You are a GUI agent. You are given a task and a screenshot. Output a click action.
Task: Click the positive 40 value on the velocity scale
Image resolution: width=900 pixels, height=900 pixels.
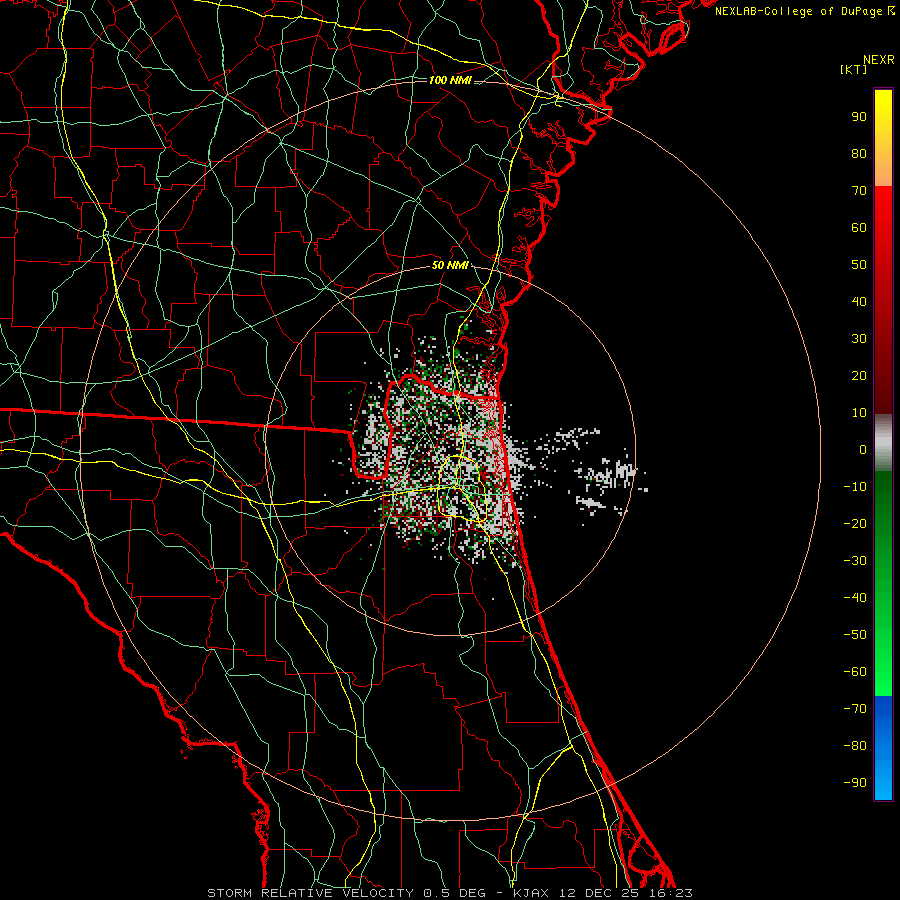(x=859, y=302)
